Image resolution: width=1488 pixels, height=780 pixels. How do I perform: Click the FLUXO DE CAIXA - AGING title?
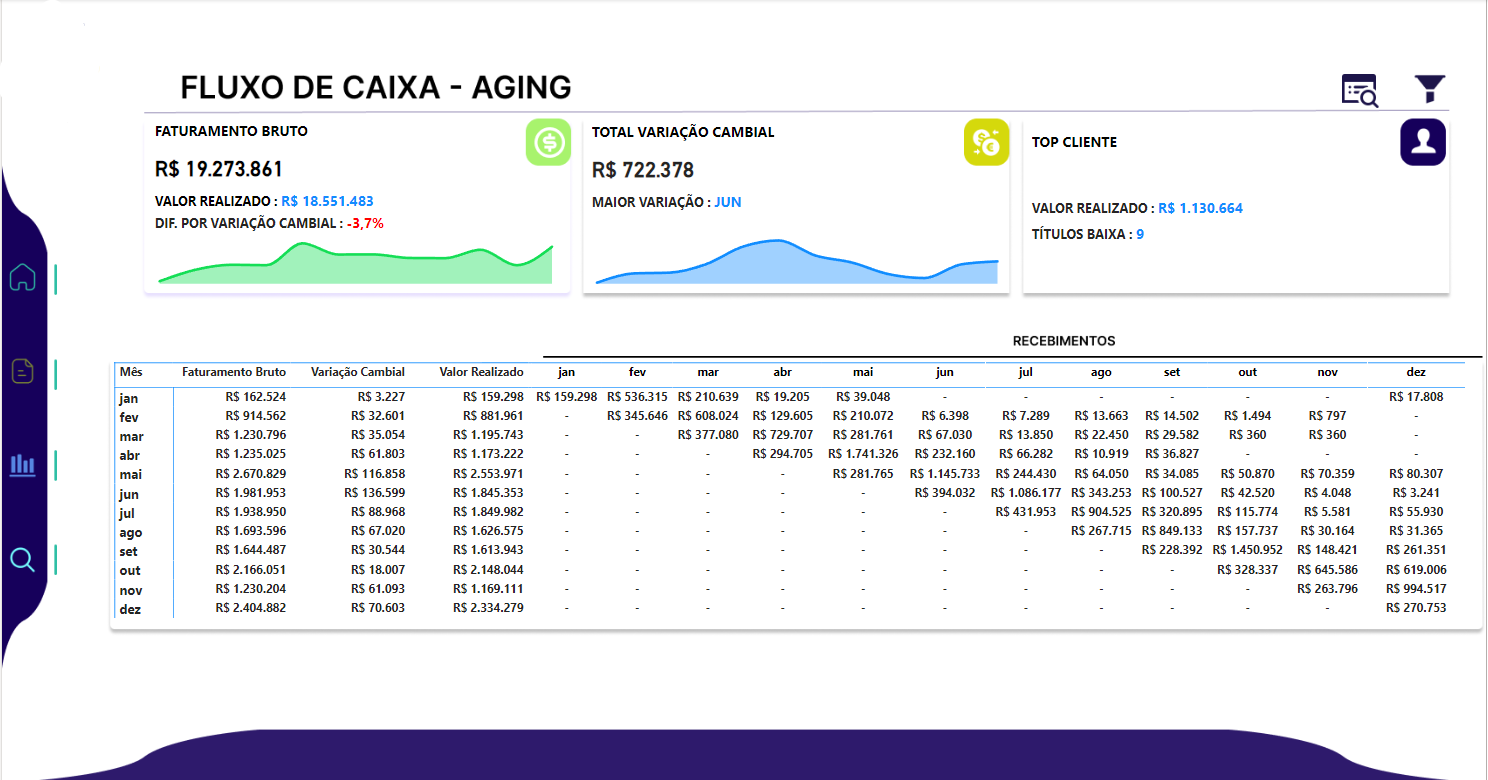point(376,88)
